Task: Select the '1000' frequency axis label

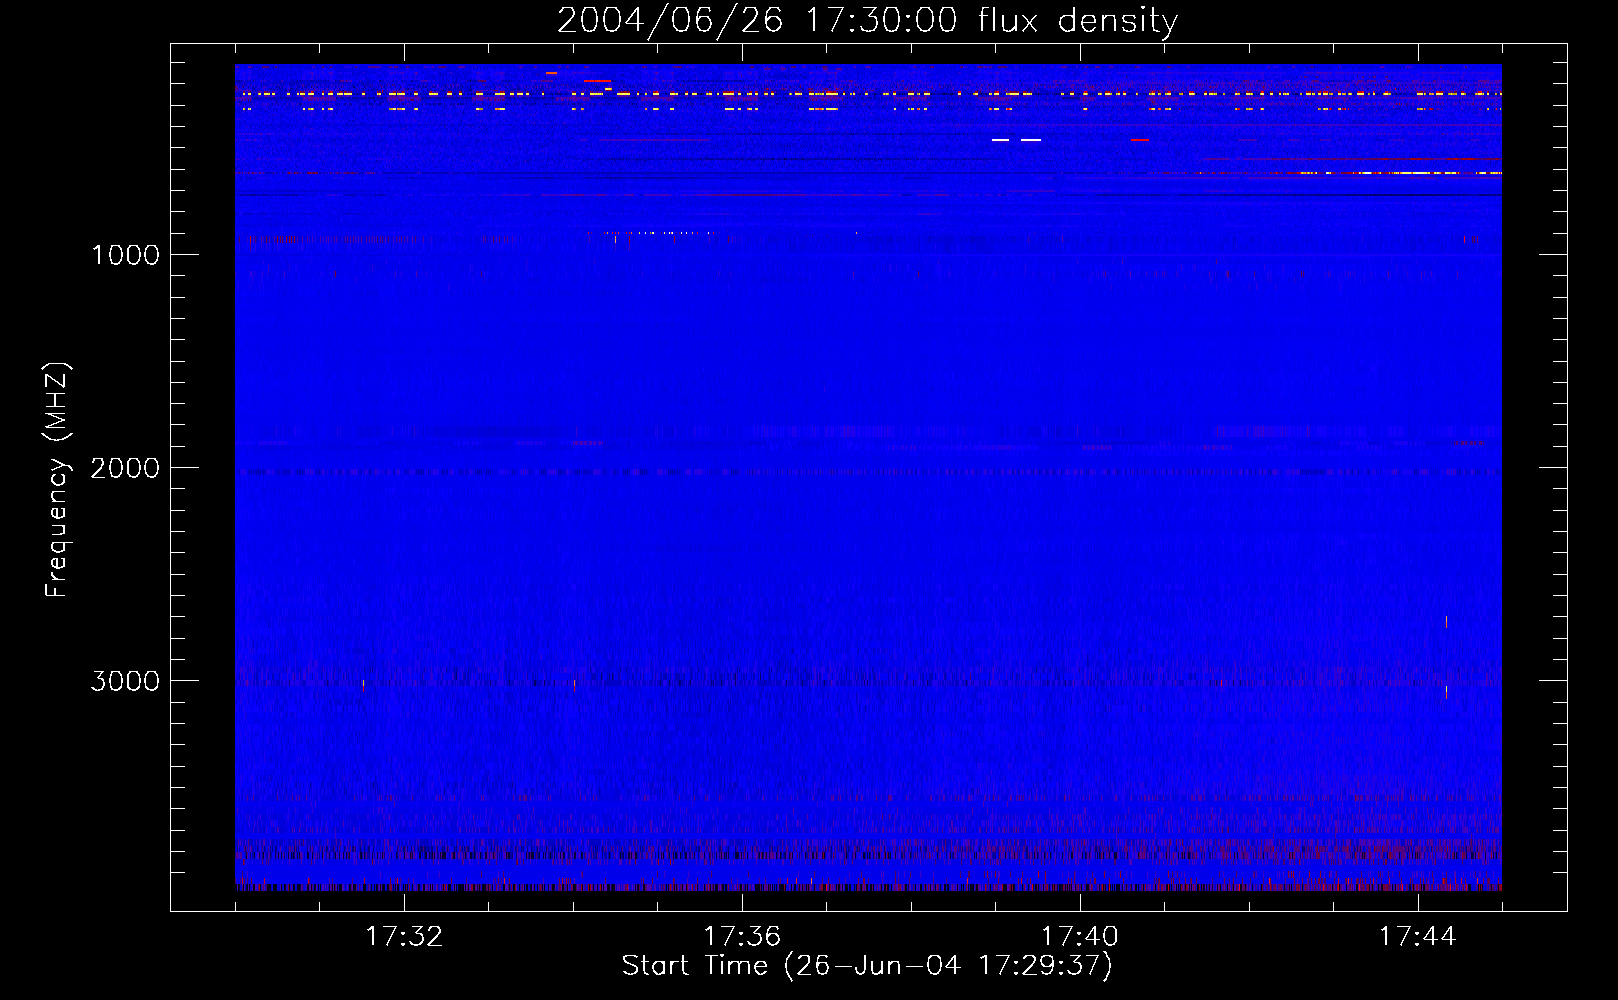Action: 125,255
